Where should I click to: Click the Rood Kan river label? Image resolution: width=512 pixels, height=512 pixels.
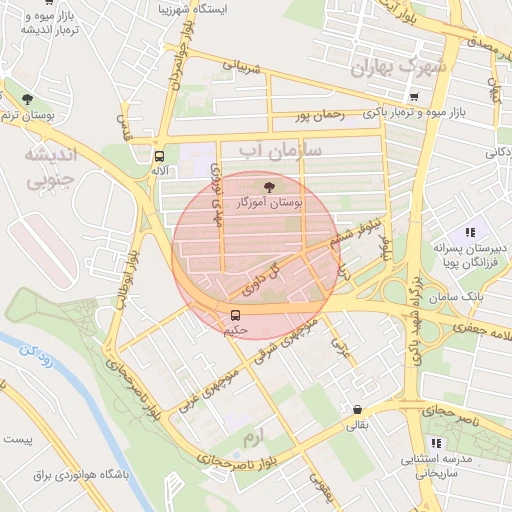36,356
